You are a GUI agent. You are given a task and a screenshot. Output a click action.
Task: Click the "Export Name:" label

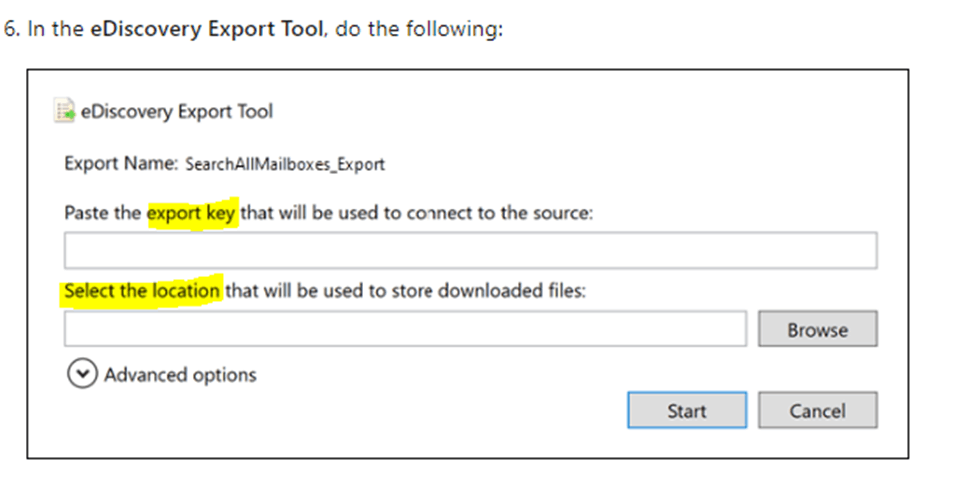click(121, 164)
